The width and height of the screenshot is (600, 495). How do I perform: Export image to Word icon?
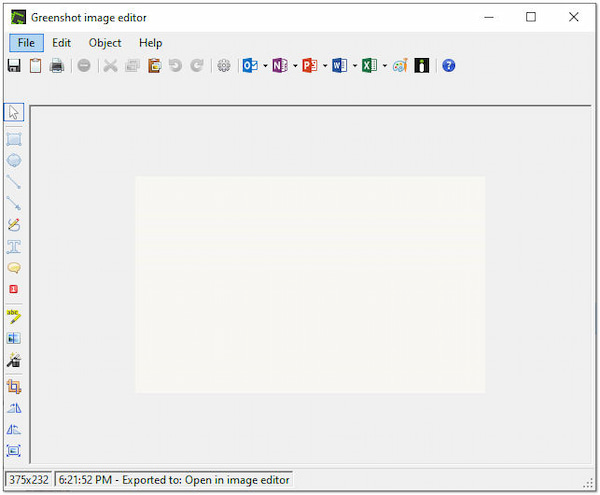pyautogui.click(x=340, y=66)
